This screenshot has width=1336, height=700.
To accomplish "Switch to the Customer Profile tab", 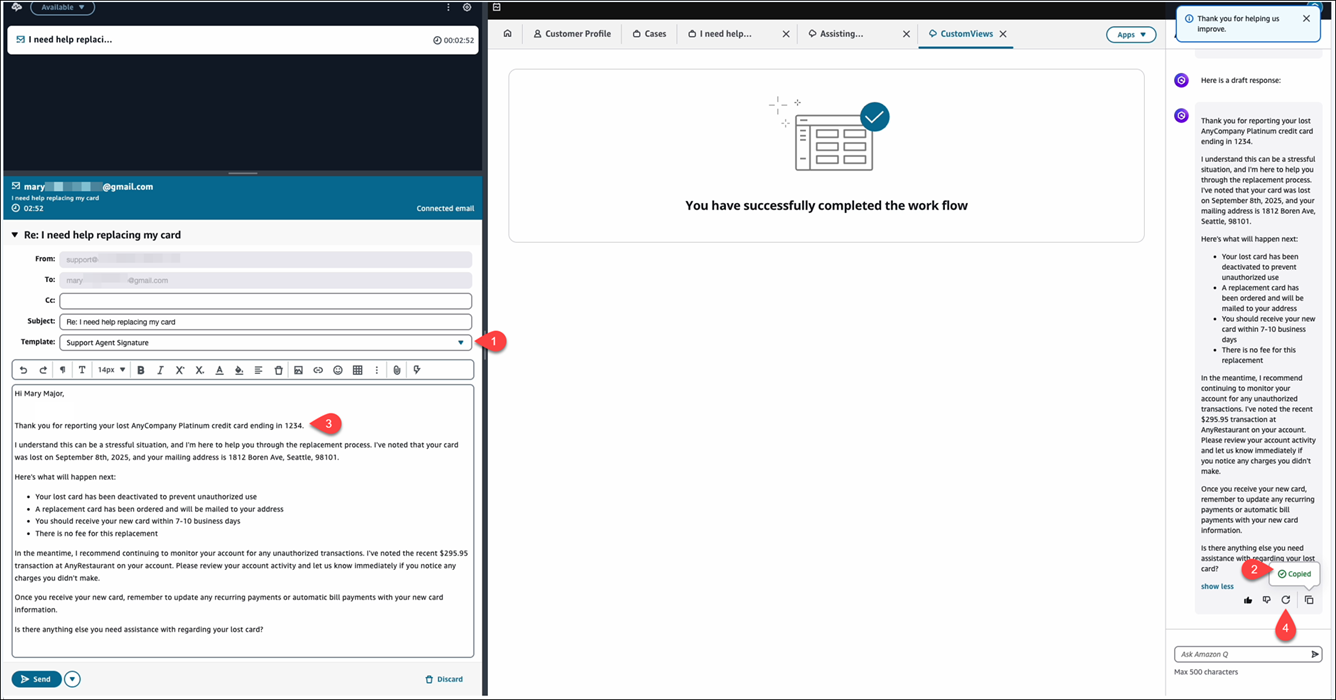I will tap(572, 33).
